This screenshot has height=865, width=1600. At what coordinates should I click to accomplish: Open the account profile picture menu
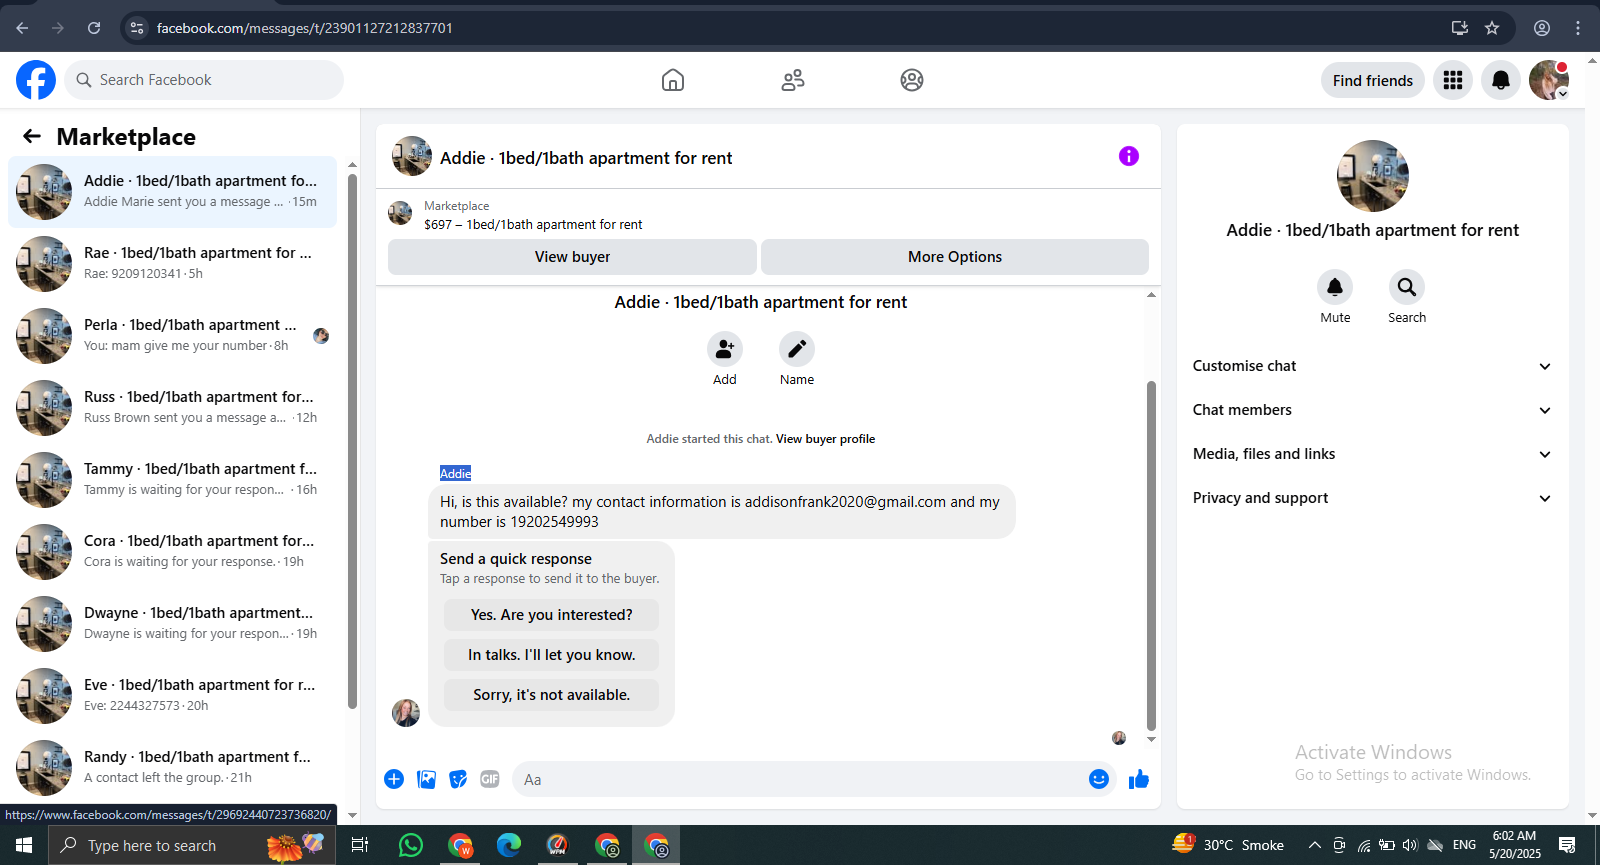(x=1549, y=80)
